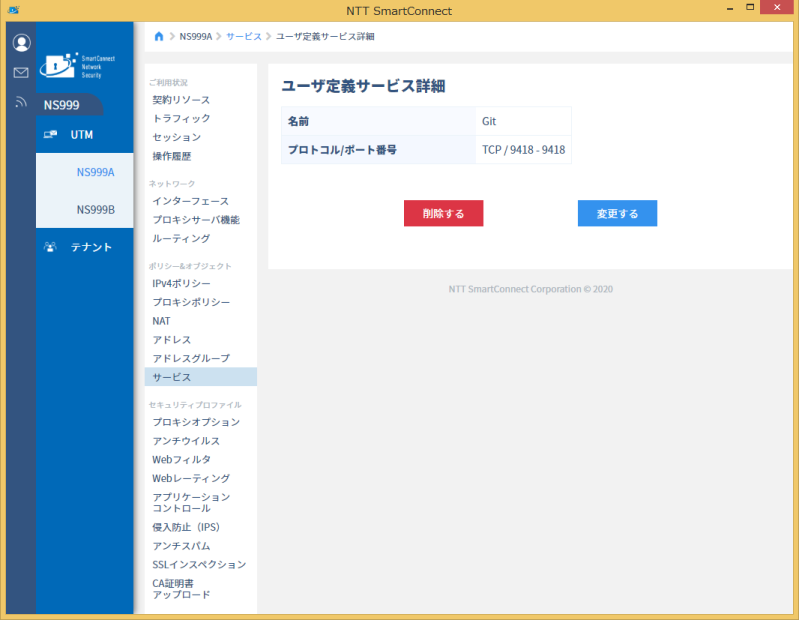Click the red 削除する button
The width and height of the screenshot is (799, 620).
click(x=443, y=213)
